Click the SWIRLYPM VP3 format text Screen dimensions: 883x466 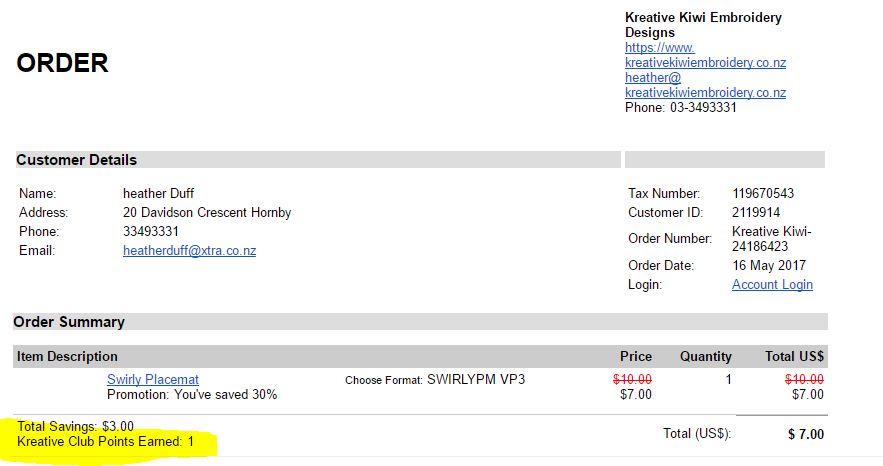pos(476,379)
